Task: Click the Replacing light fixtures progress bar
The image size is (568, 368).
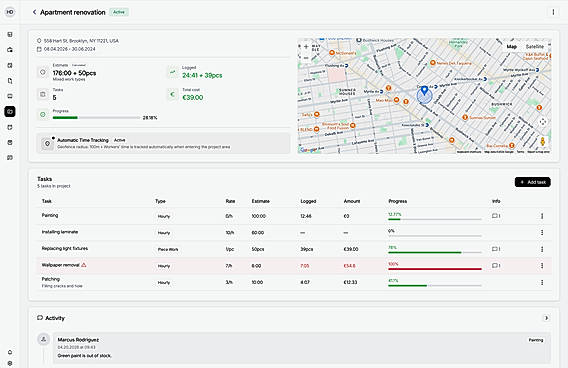Action: pos(435,252)
